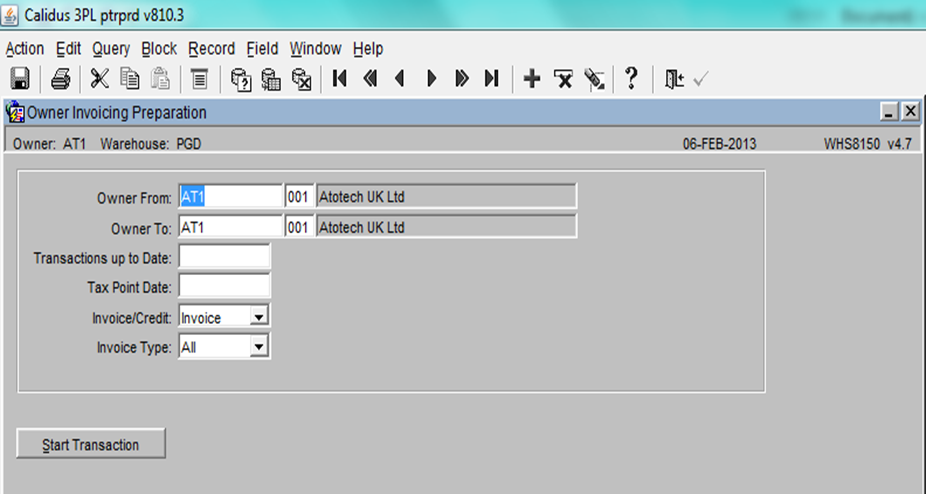Image resolution: width=926 pixels, height=494 pixels.
Task: Click the Java icon in title bar
Action: click(9, 15)
